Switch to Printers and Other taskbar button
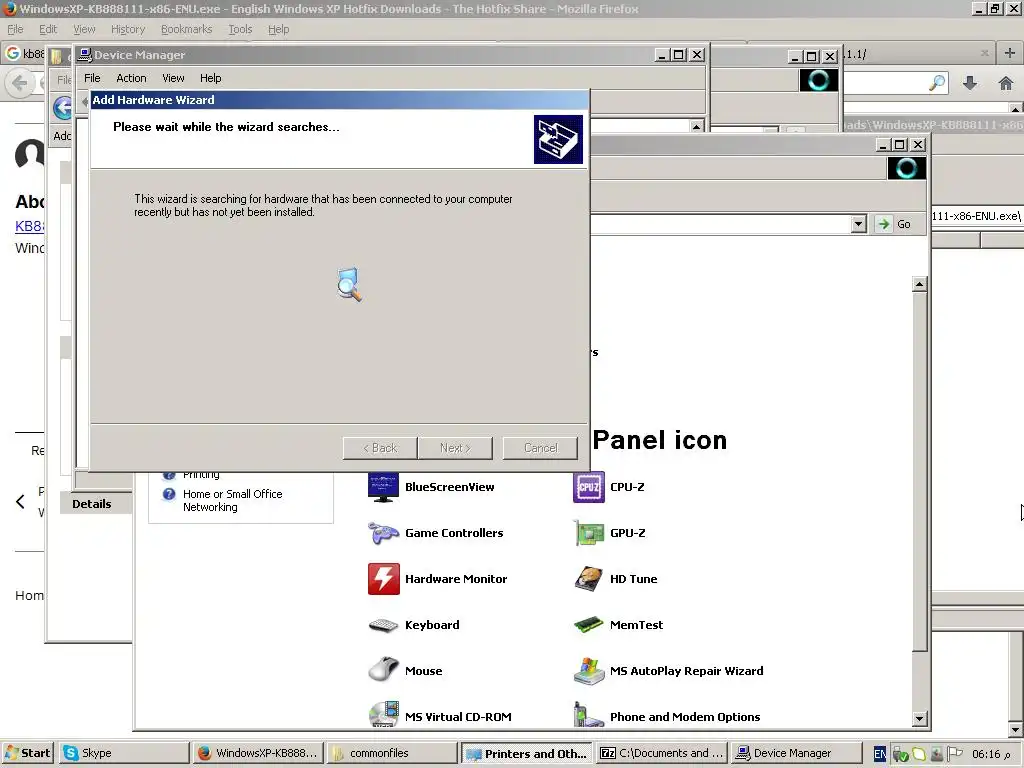The height and width of the screenshot is (768, 1024). (x=526, y=753)
